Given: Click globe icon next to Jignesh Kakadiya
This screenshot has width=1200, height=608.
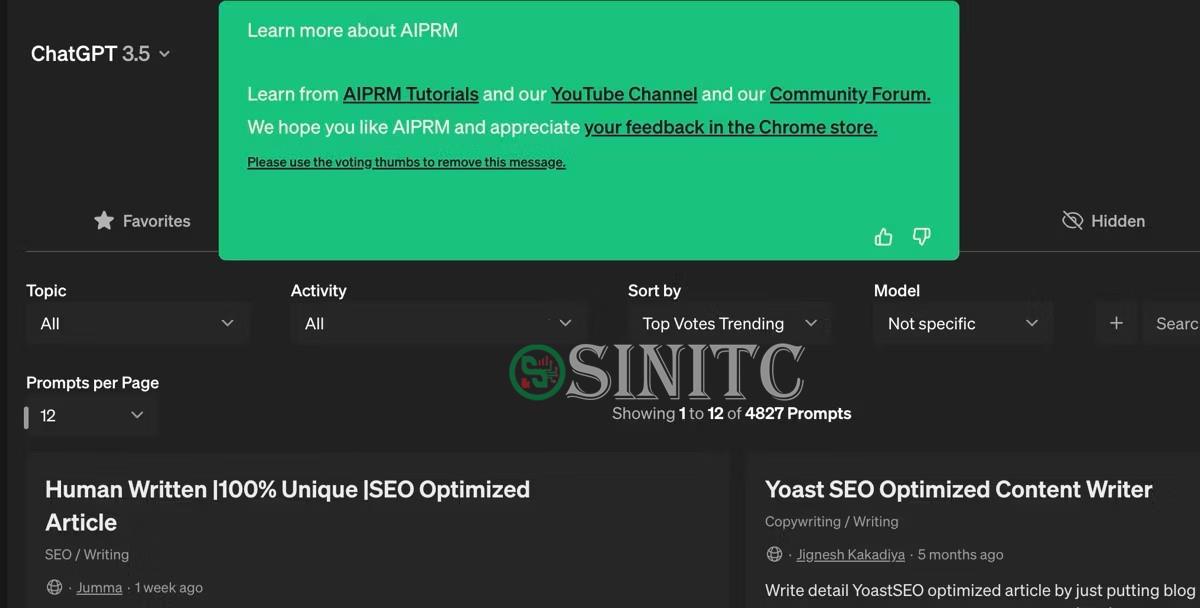Looking at the screenshot, I should tap(774, 554).
